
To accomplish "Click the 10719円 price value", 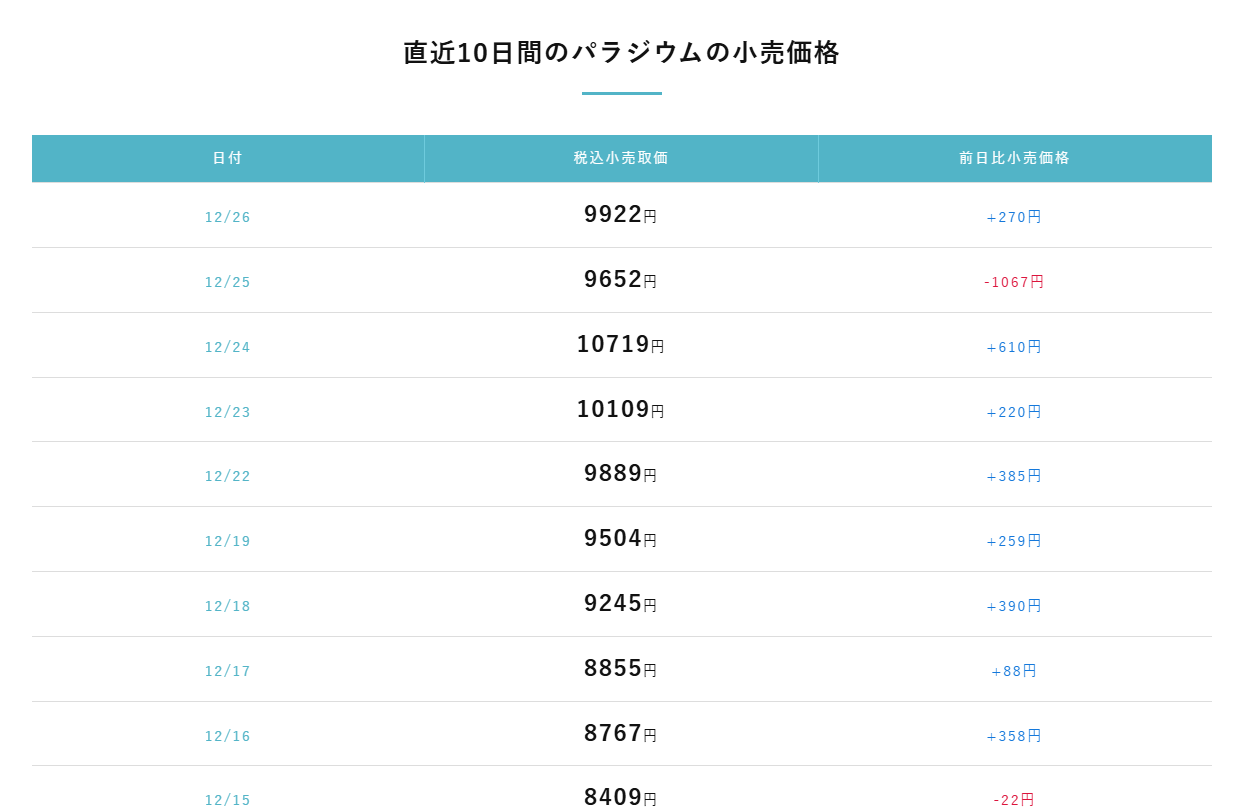I will 620,344.
